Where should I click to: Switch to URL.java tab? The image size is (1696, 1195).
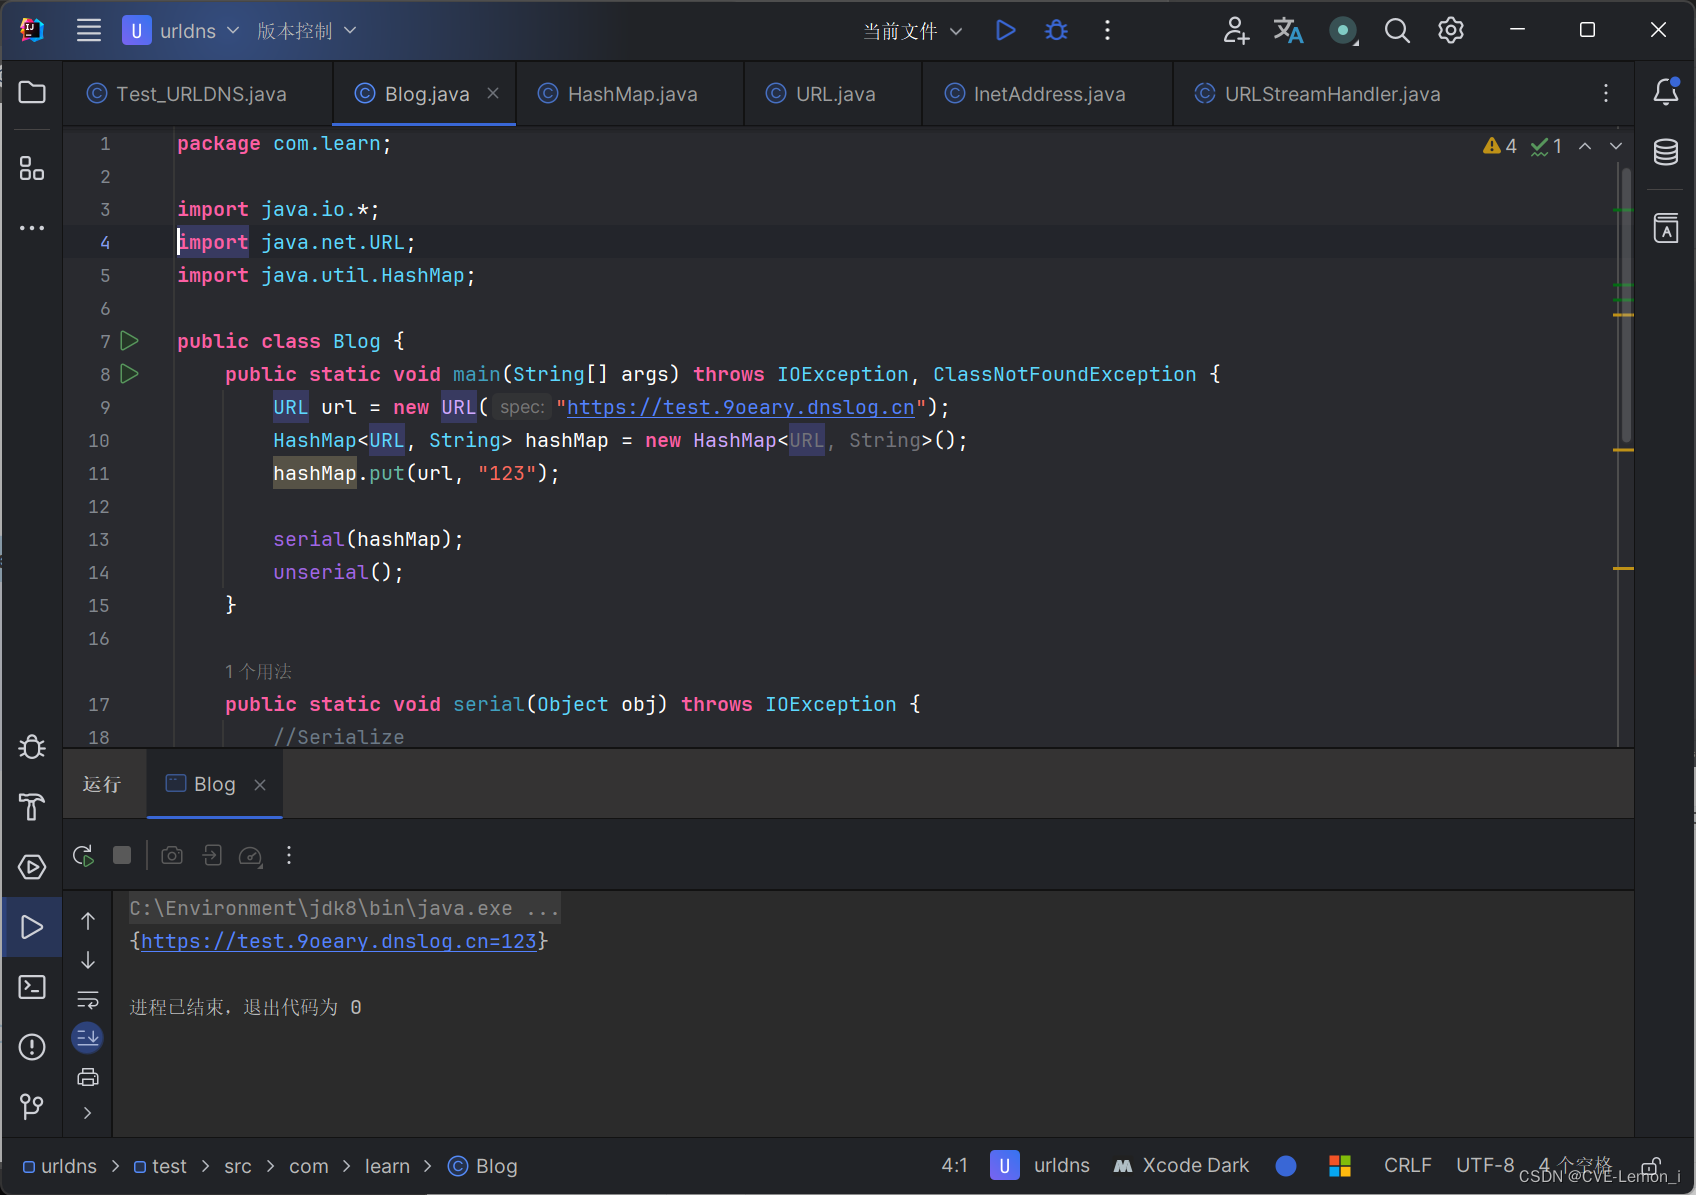pos(821,94)
